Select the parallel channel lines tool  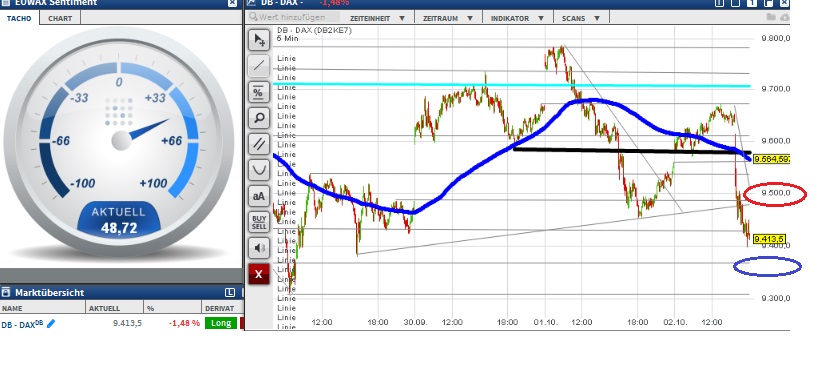coord(259,144)
